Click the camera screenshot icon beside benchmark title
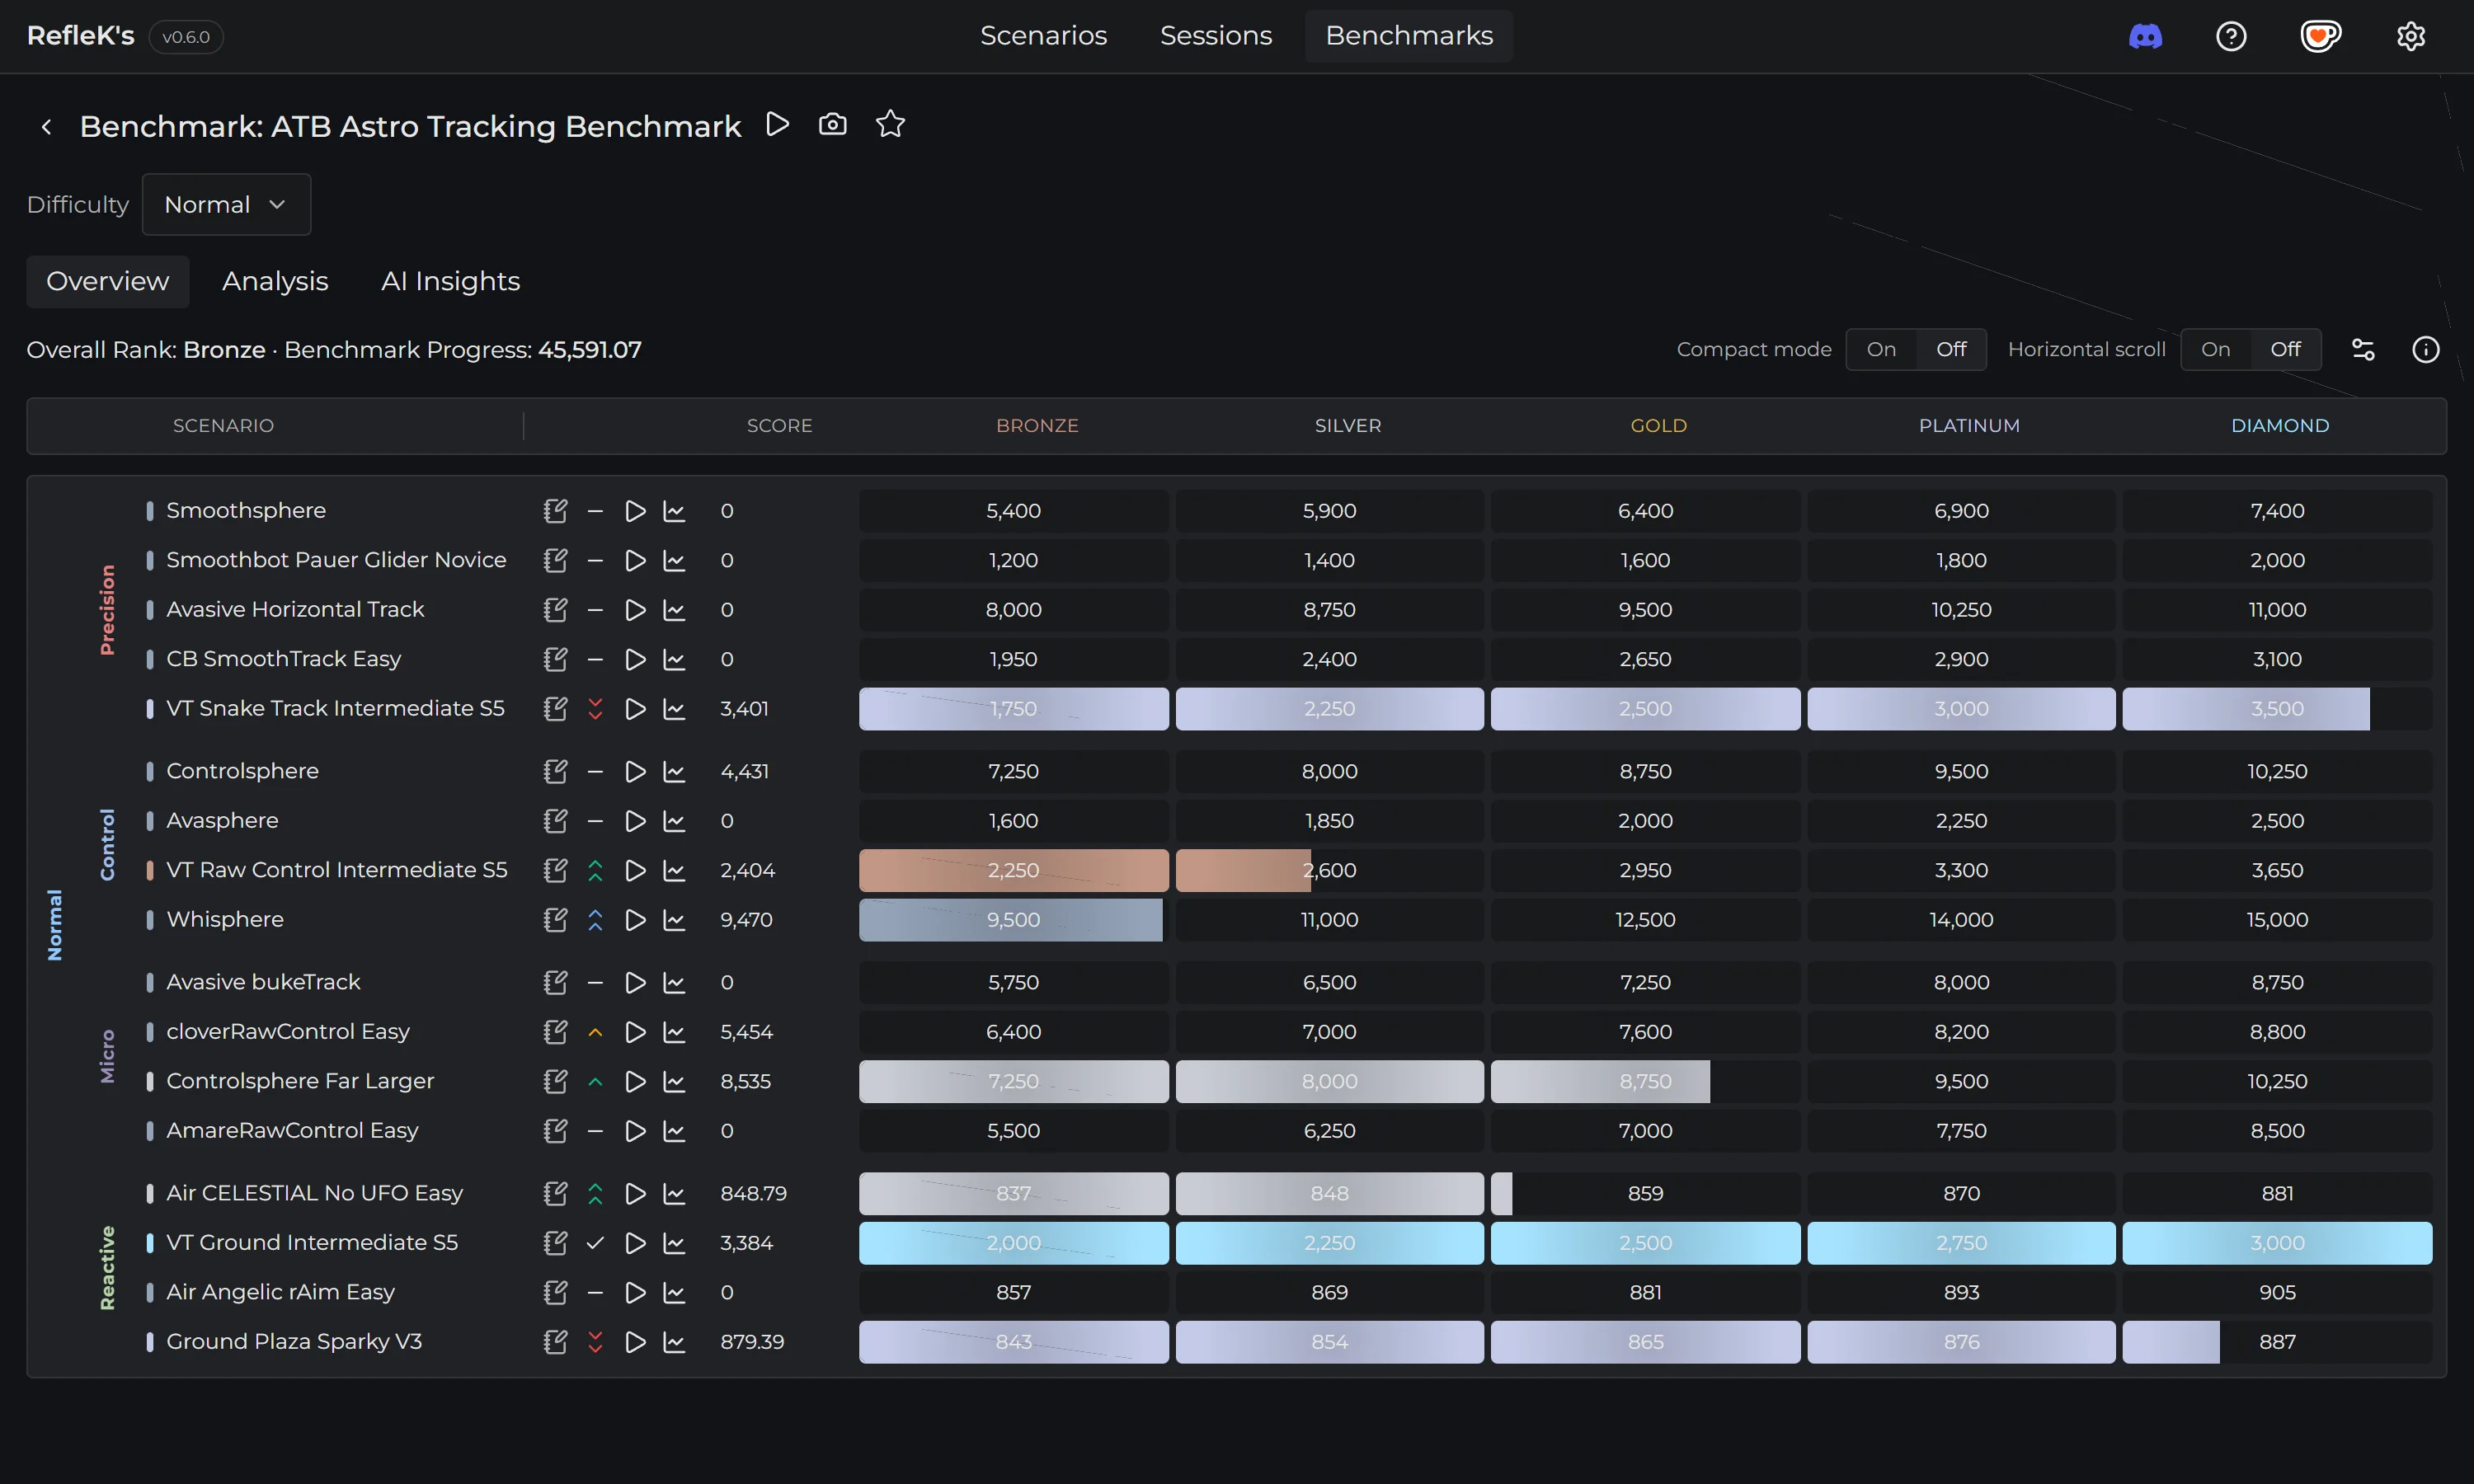This screenshot has height=1484, width=2474. pyautogui.click(x=832, y=125)
